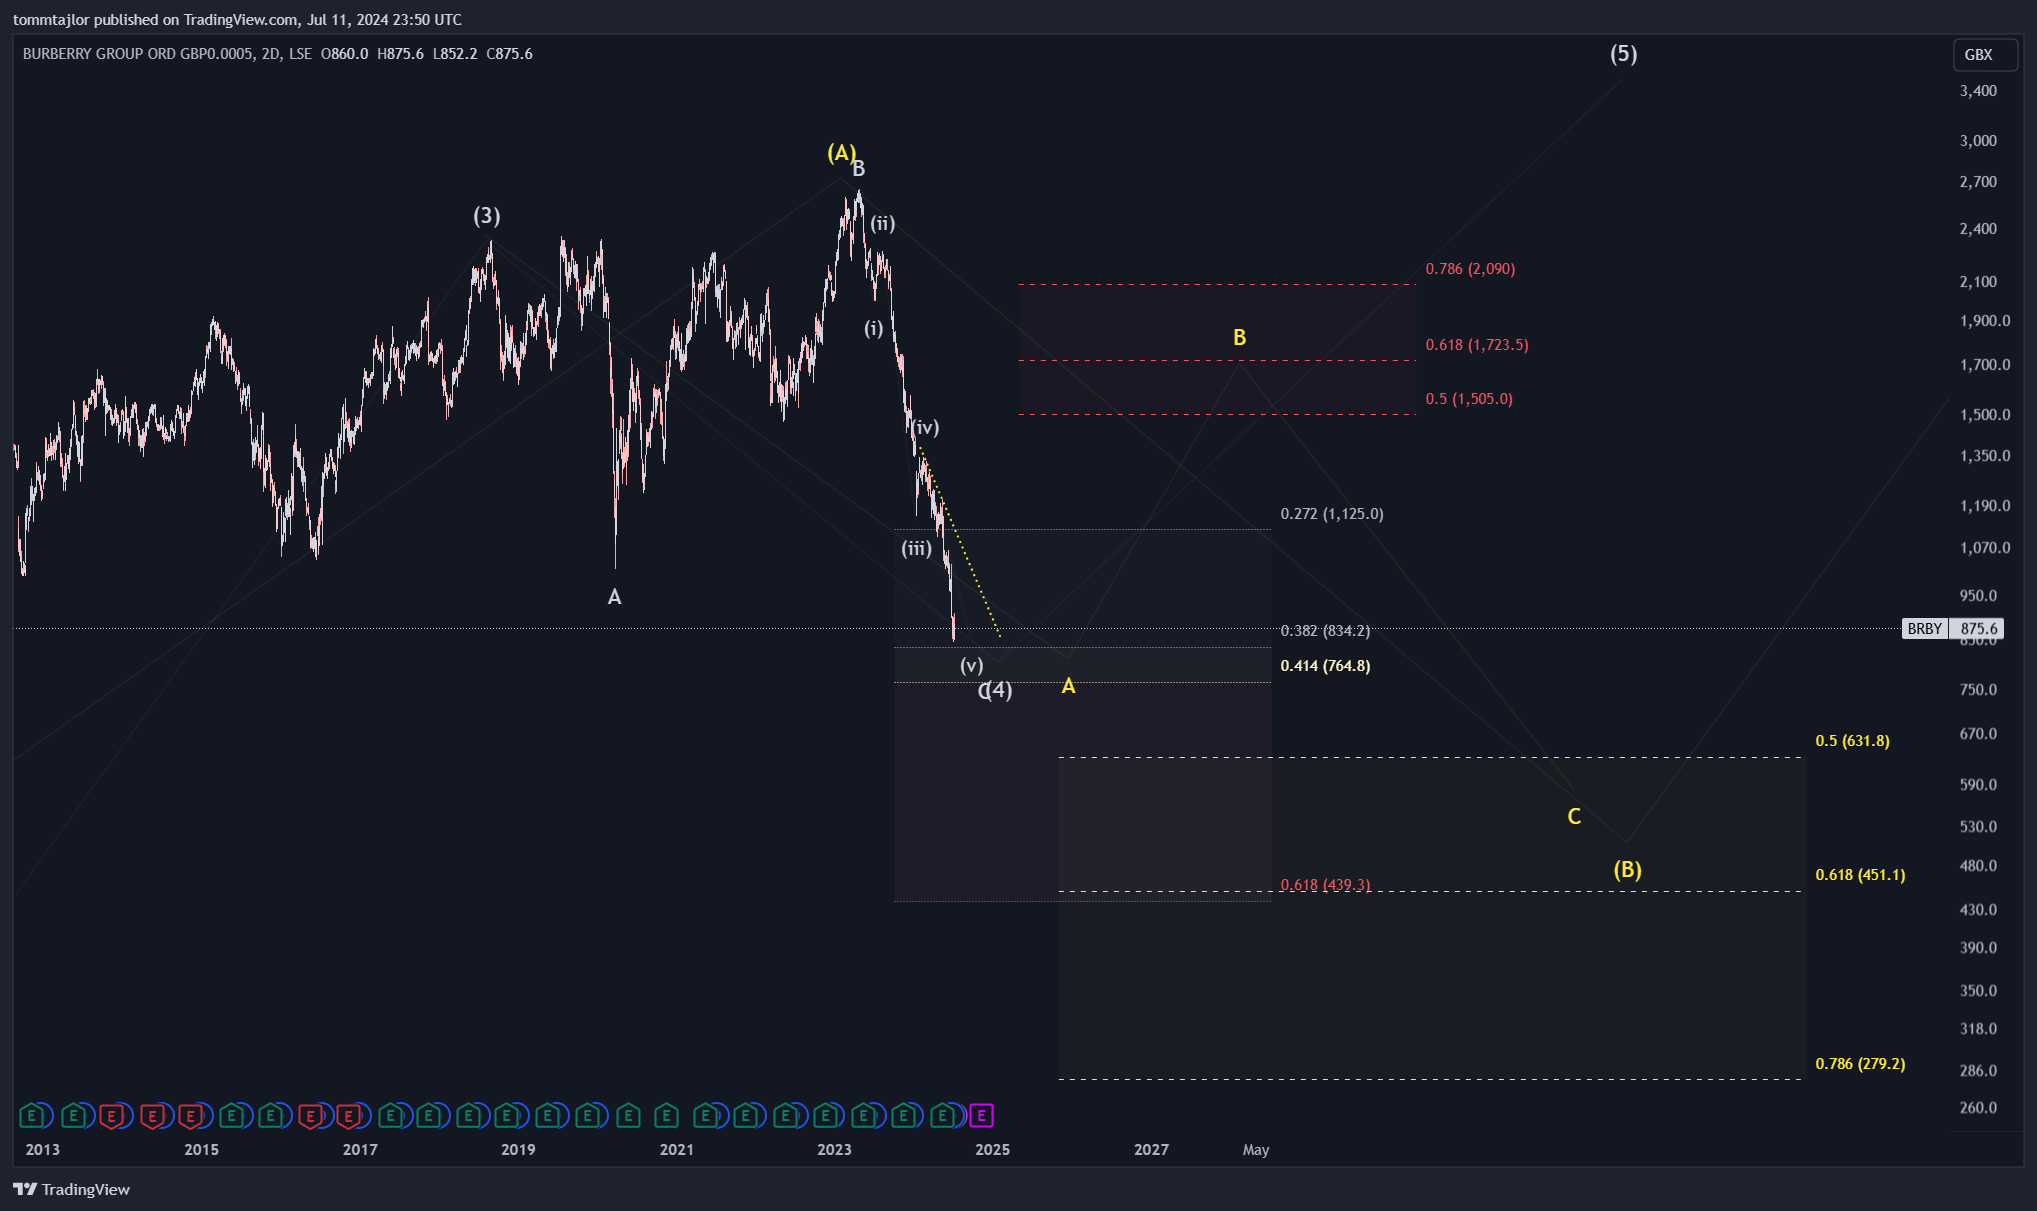Click the 0.382 (834.2) fib label
2037x1211 pixels.
click(x=1325, y=631)
